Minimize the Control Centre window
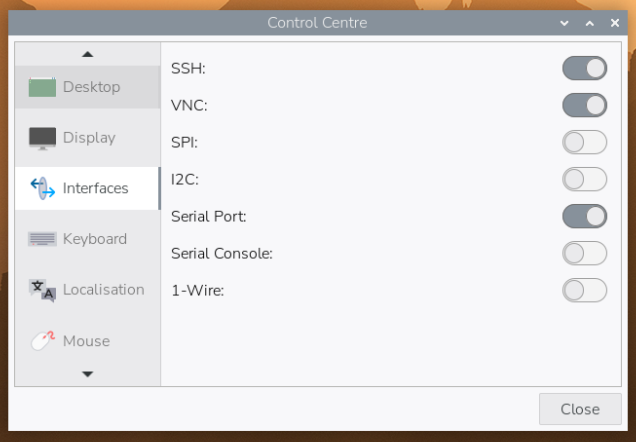The width and height of the screenshot is (636, 442). coord(566,22)
